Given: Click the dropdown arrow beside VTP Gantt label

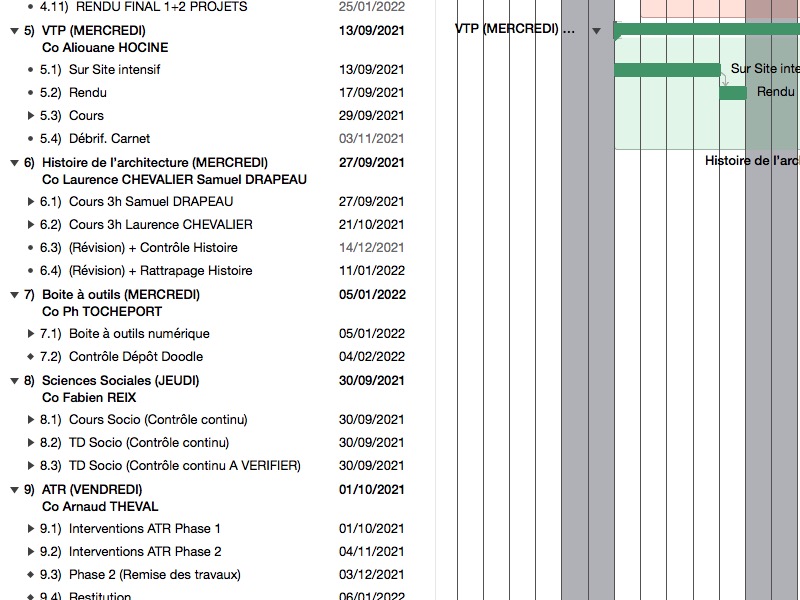Looking at the screenshot, I should coord(597,31).
